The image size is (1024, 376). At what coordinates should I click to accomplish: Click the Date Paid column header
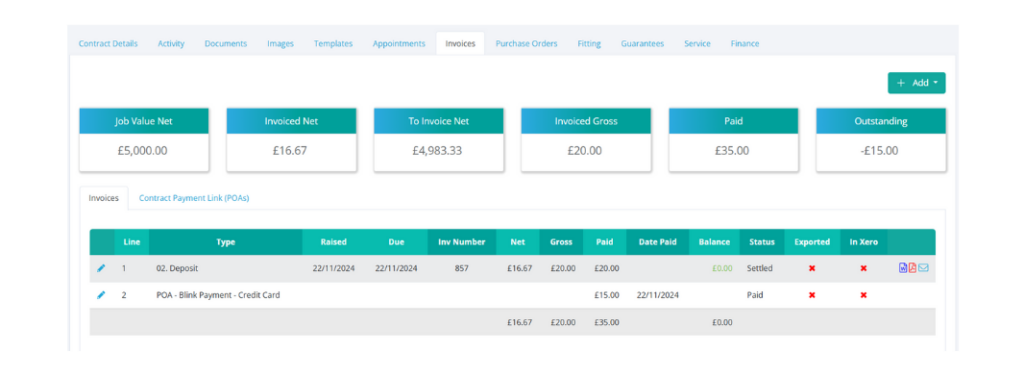pos(658,242)
